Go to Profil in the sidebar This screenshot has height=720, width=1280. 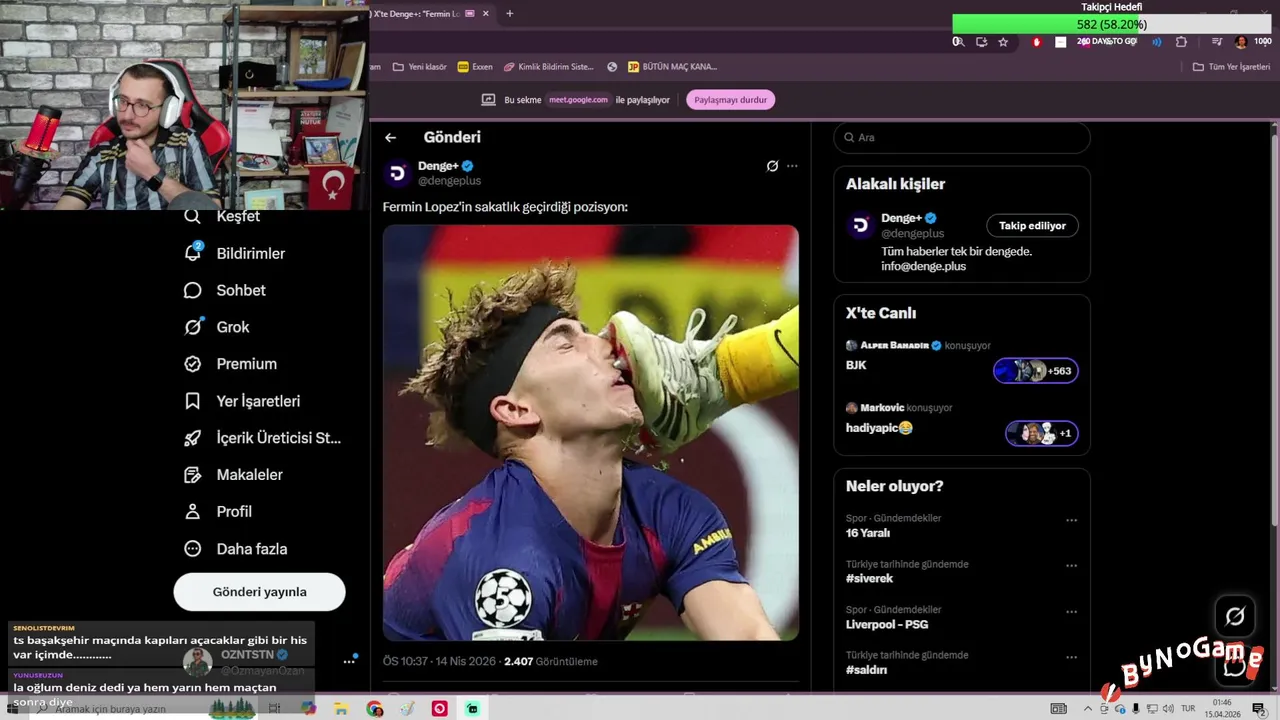[x=218, y=511]
